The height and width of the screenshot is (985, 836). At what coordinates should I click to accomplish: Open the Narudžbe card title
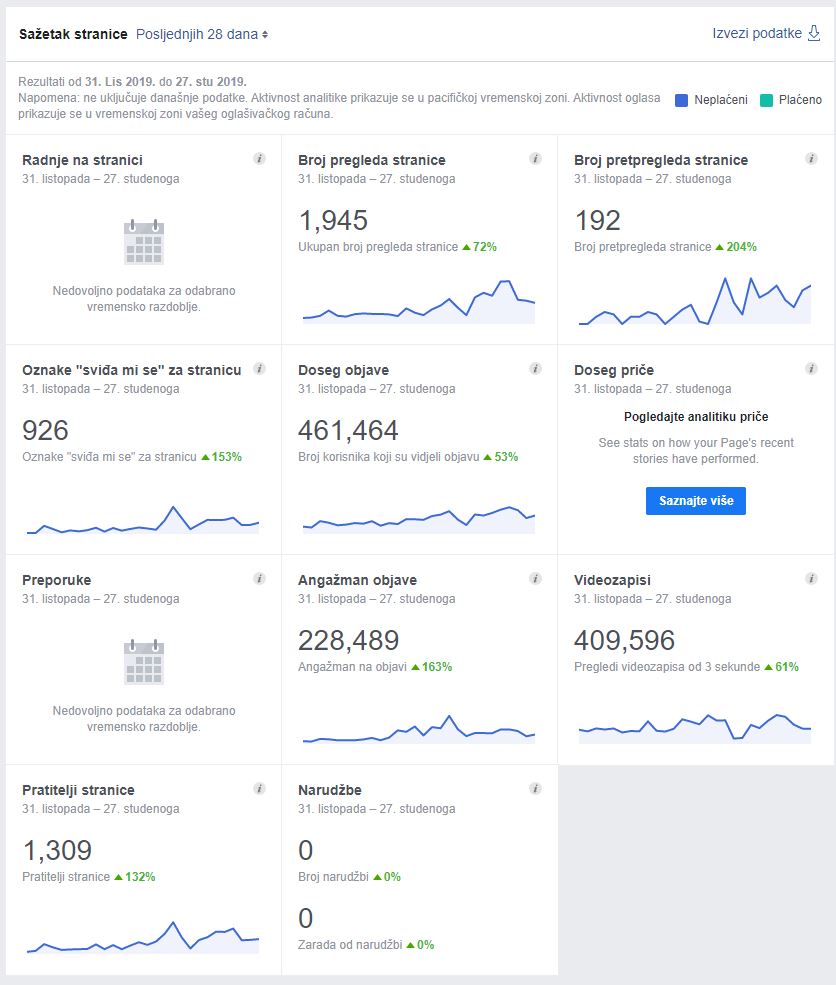(330, 790)
